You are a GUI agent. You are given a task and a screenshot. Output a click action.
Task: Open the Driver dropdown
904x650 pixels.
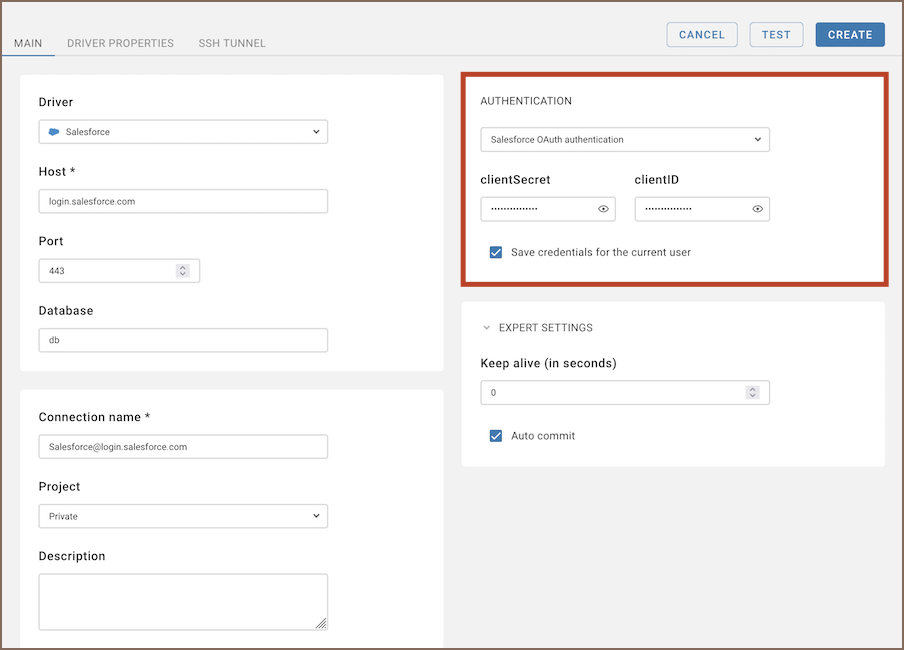click(183, 132)
